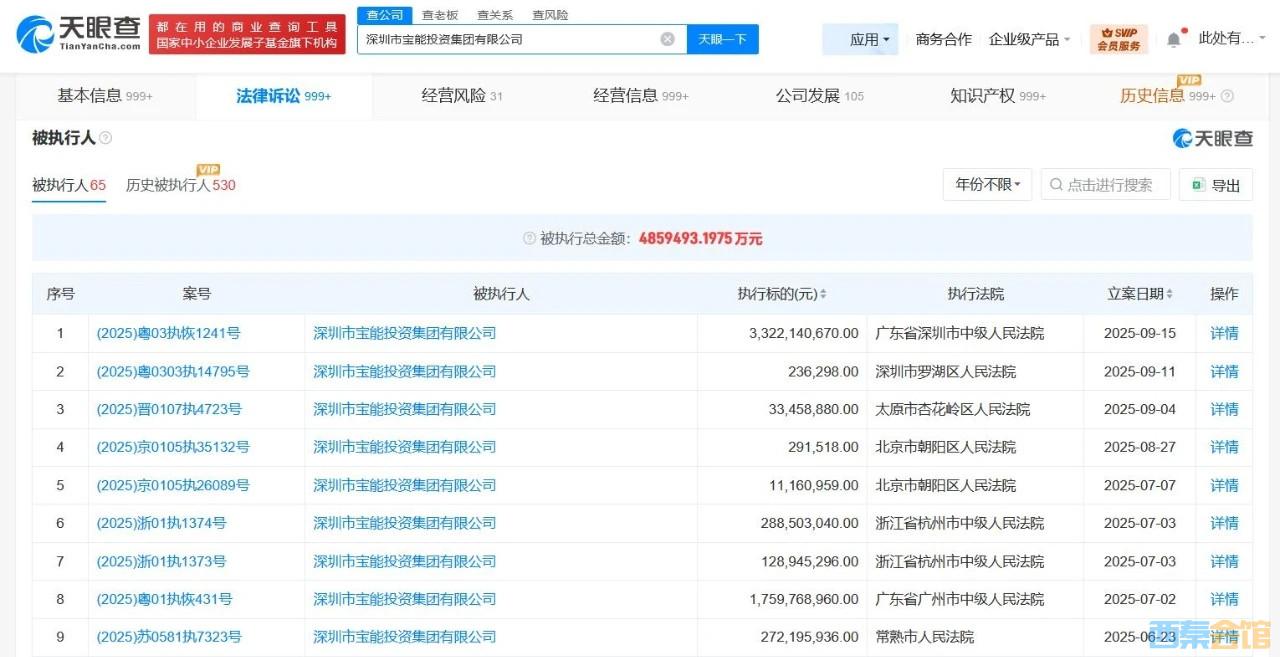The height and width of the screenshot is (657, 1280).
Task: Click 常熟市人民法院 cell
Action: (924, 637)
